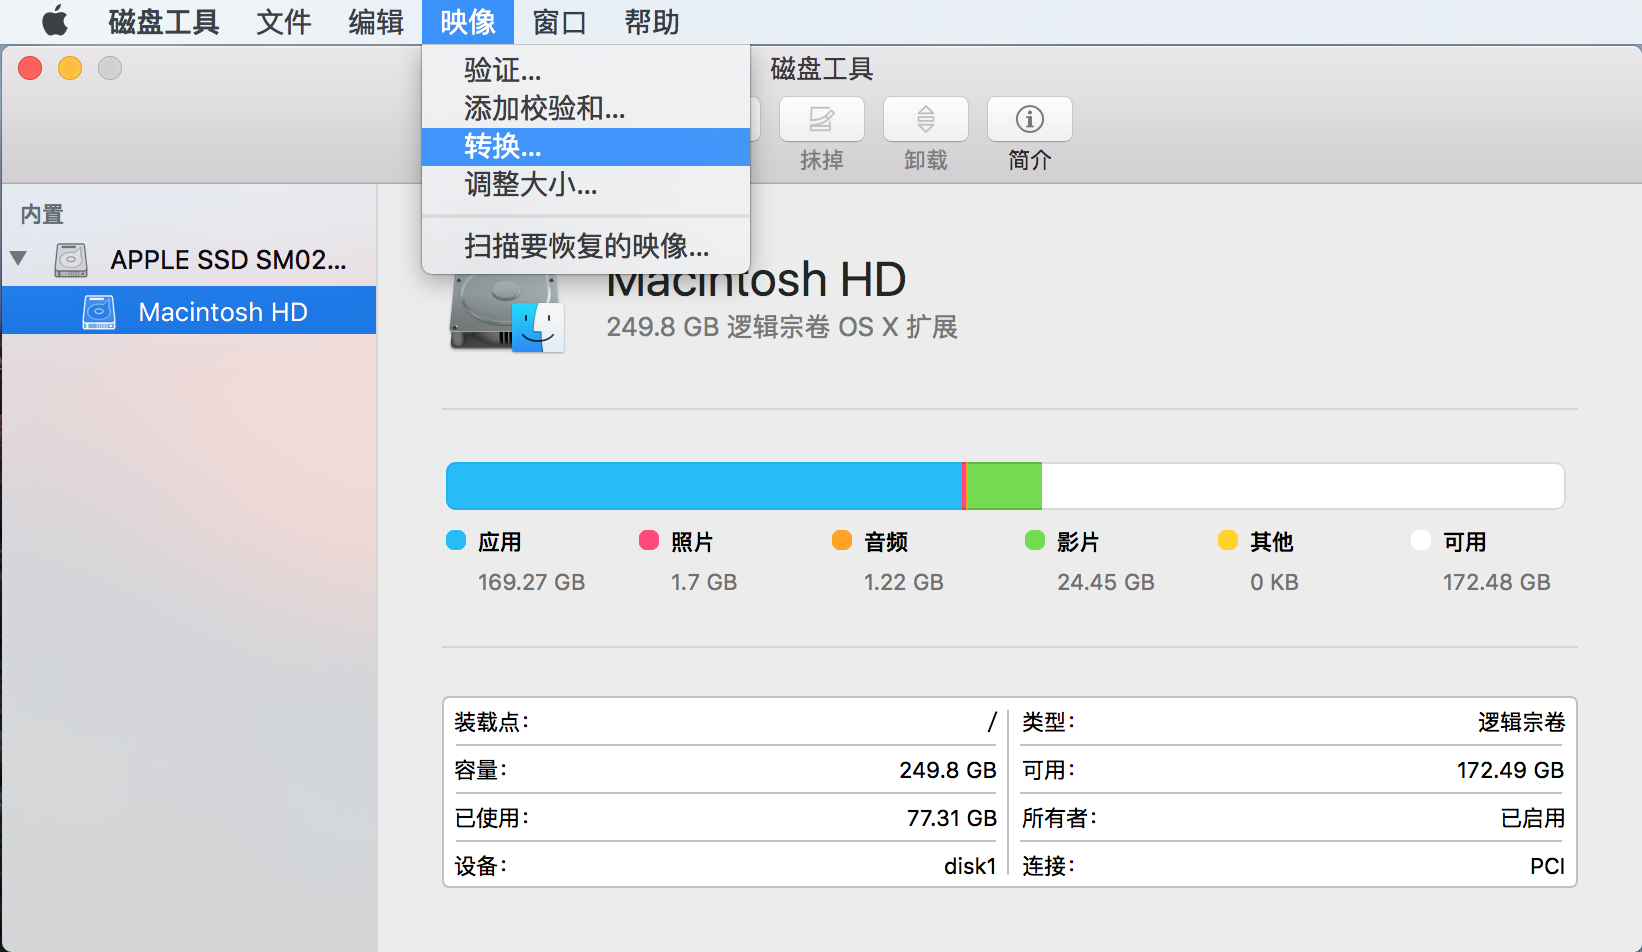The image size is (1642, 952).
Task: Click the 连接 value PCI
Action: [x=1547, y=866]
